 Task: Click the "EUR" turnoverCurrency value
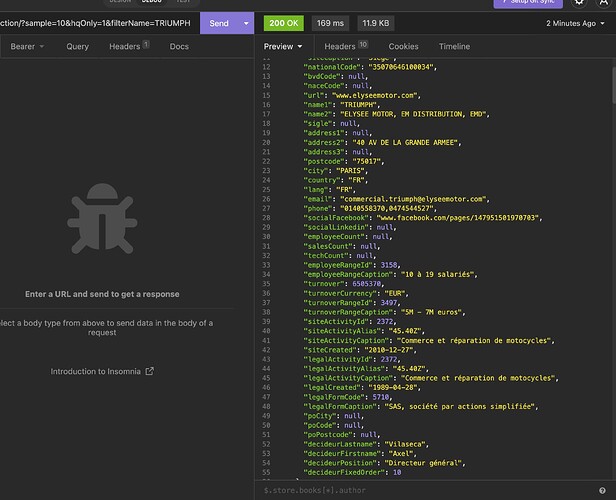[395, 293]
